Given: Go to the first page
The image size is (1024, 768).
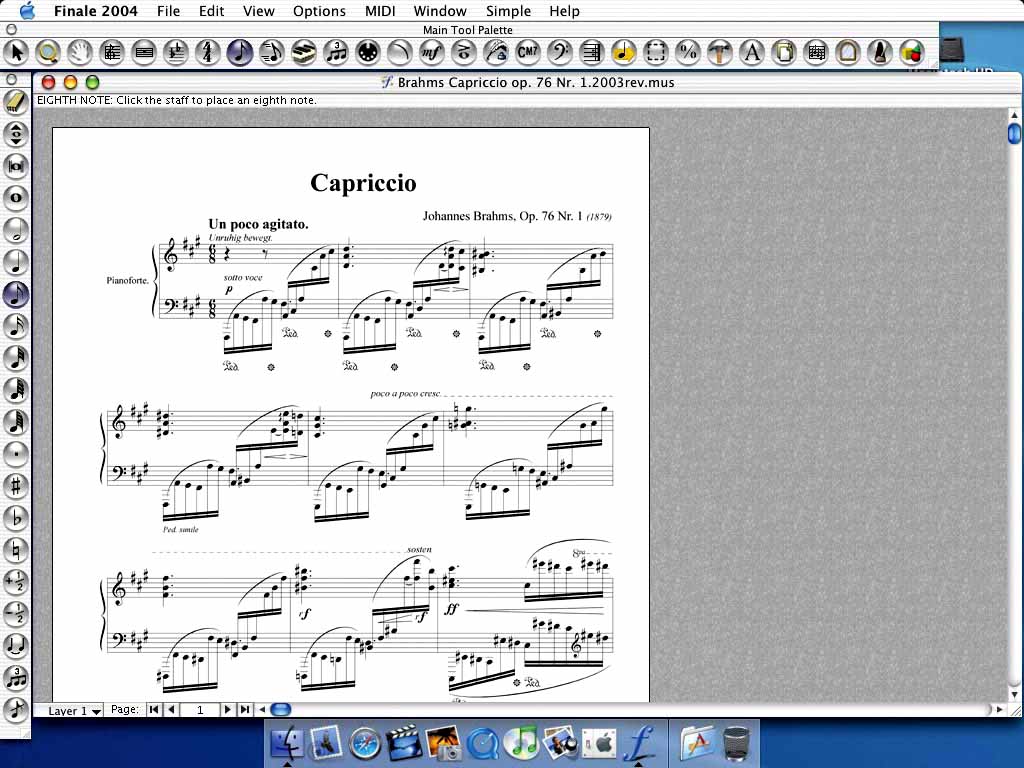Looking at the screenshot, I should 154,709.
